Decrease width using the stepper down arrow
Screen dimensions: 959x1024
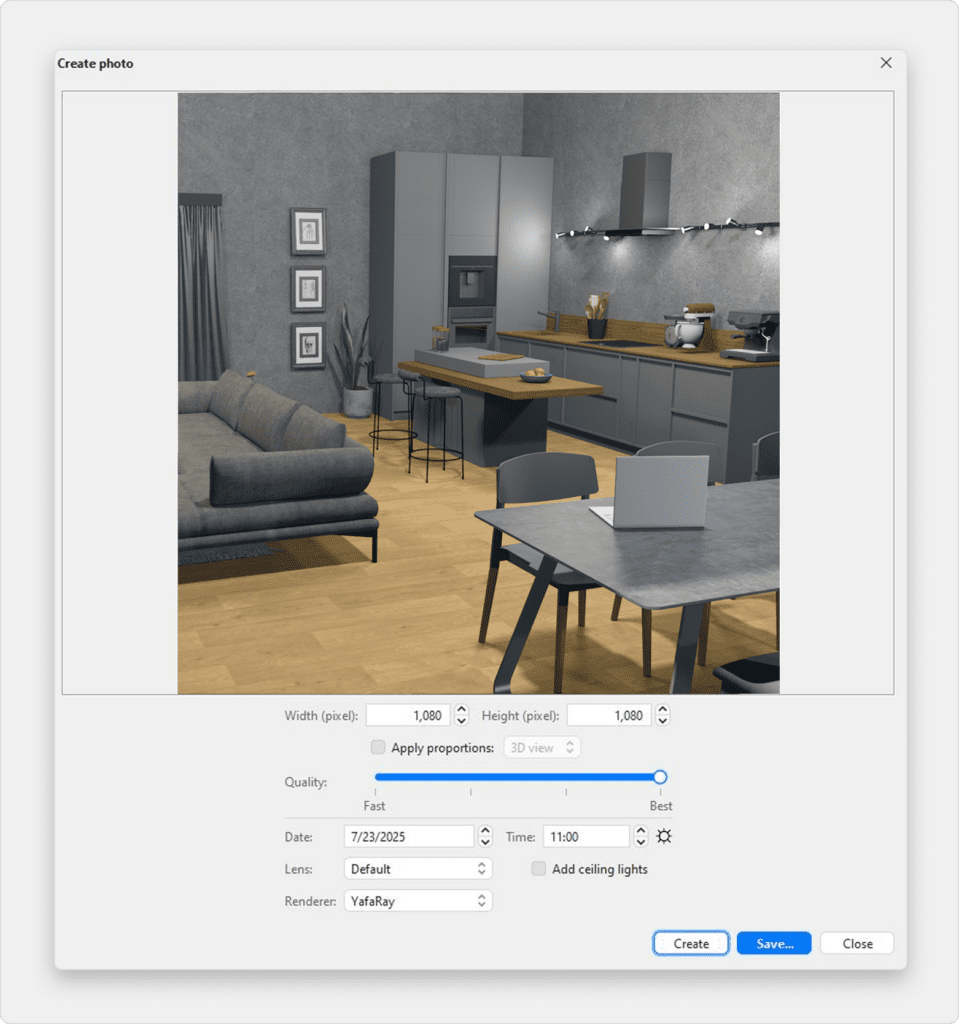tap(461, 721)
